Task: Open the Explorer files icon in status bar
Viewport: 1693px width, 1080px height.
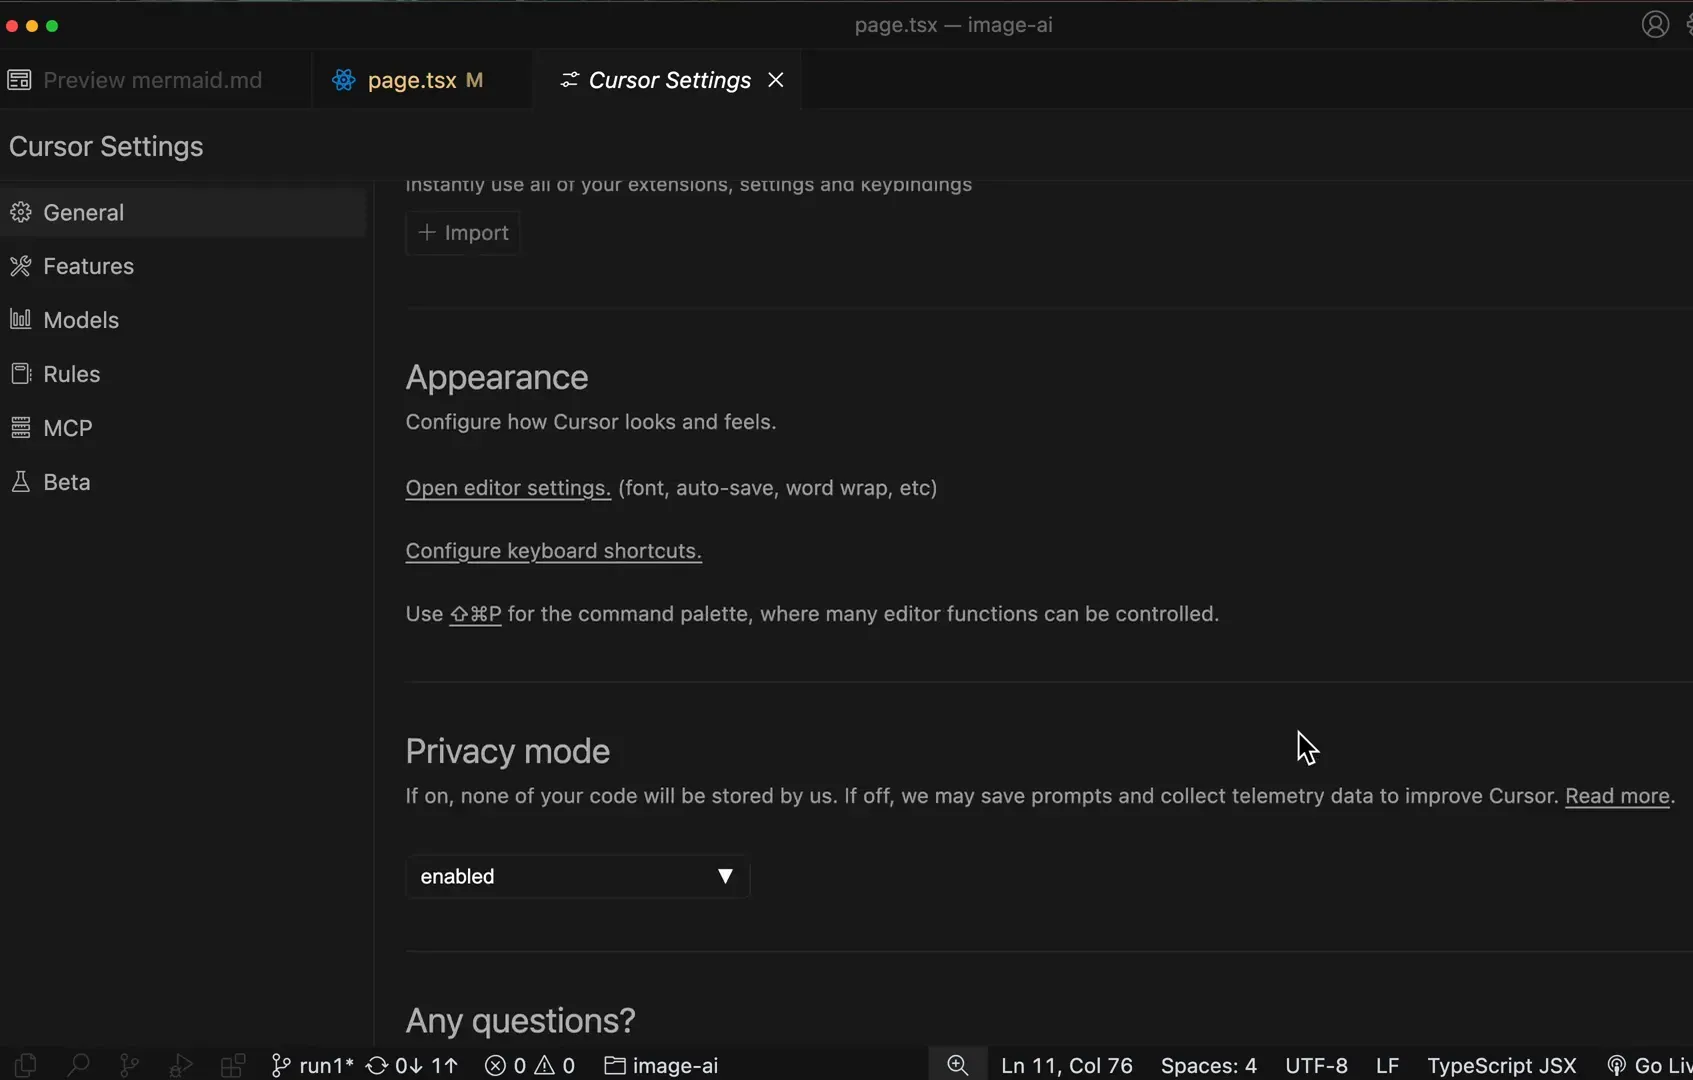Action: click(x=25, y=1066)
